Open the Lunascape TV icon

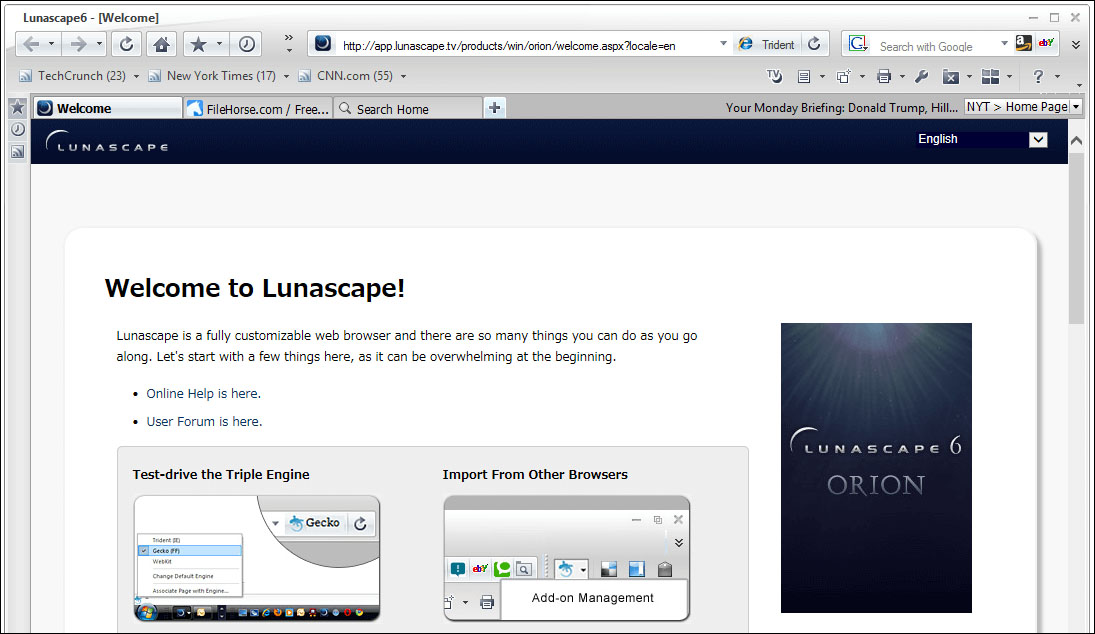point(774,76)
